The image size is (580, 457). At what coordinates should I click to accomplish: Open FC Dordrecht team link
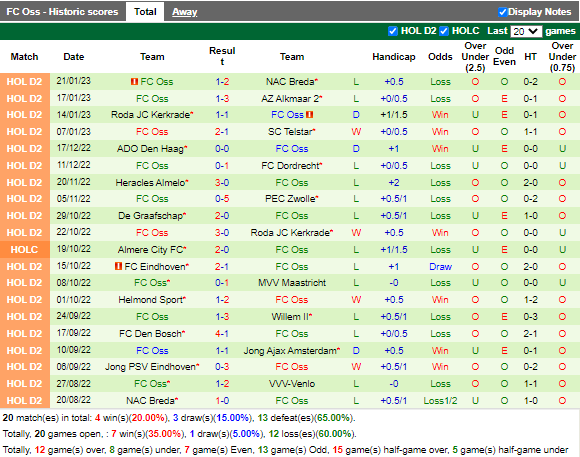(290, 166)
